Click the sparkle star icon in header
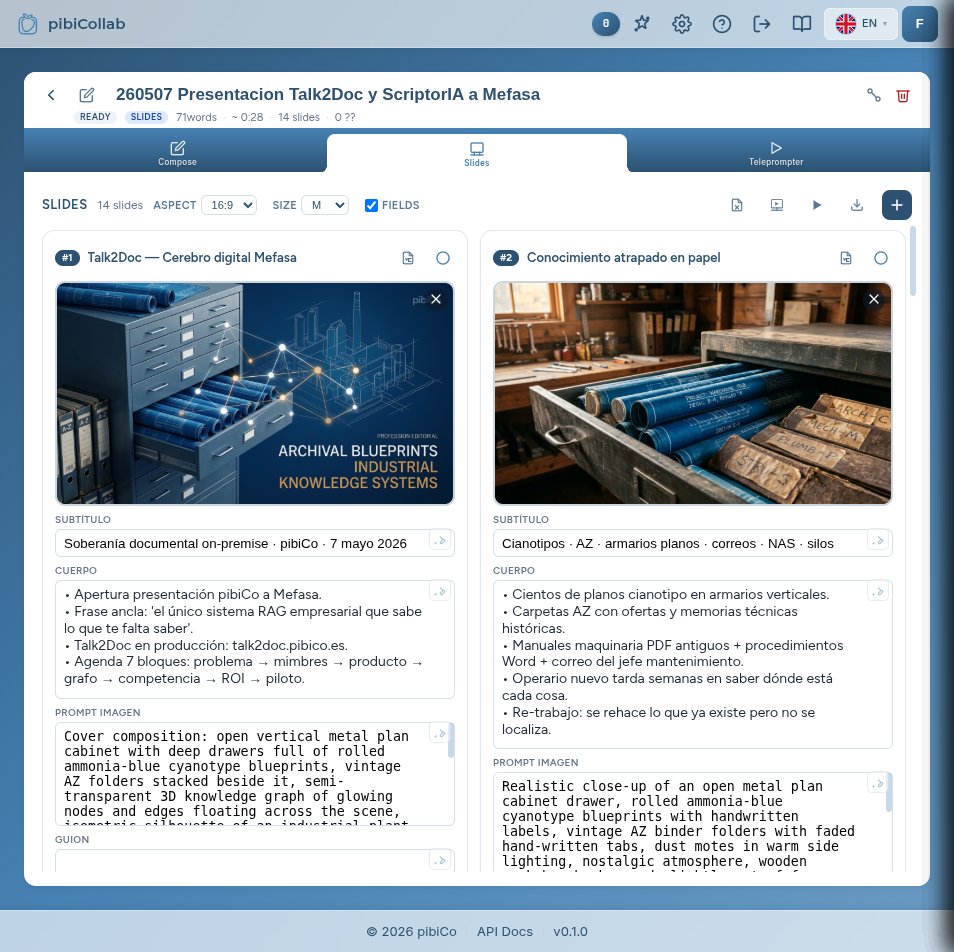Viewport: 954px width, 952px height. (x=642, y=24)
